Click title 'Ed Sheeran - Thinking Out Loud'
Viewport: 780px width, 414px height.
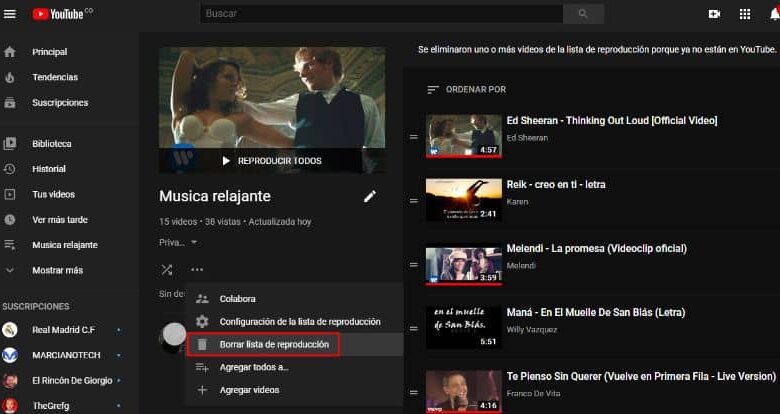coord(612,120)
